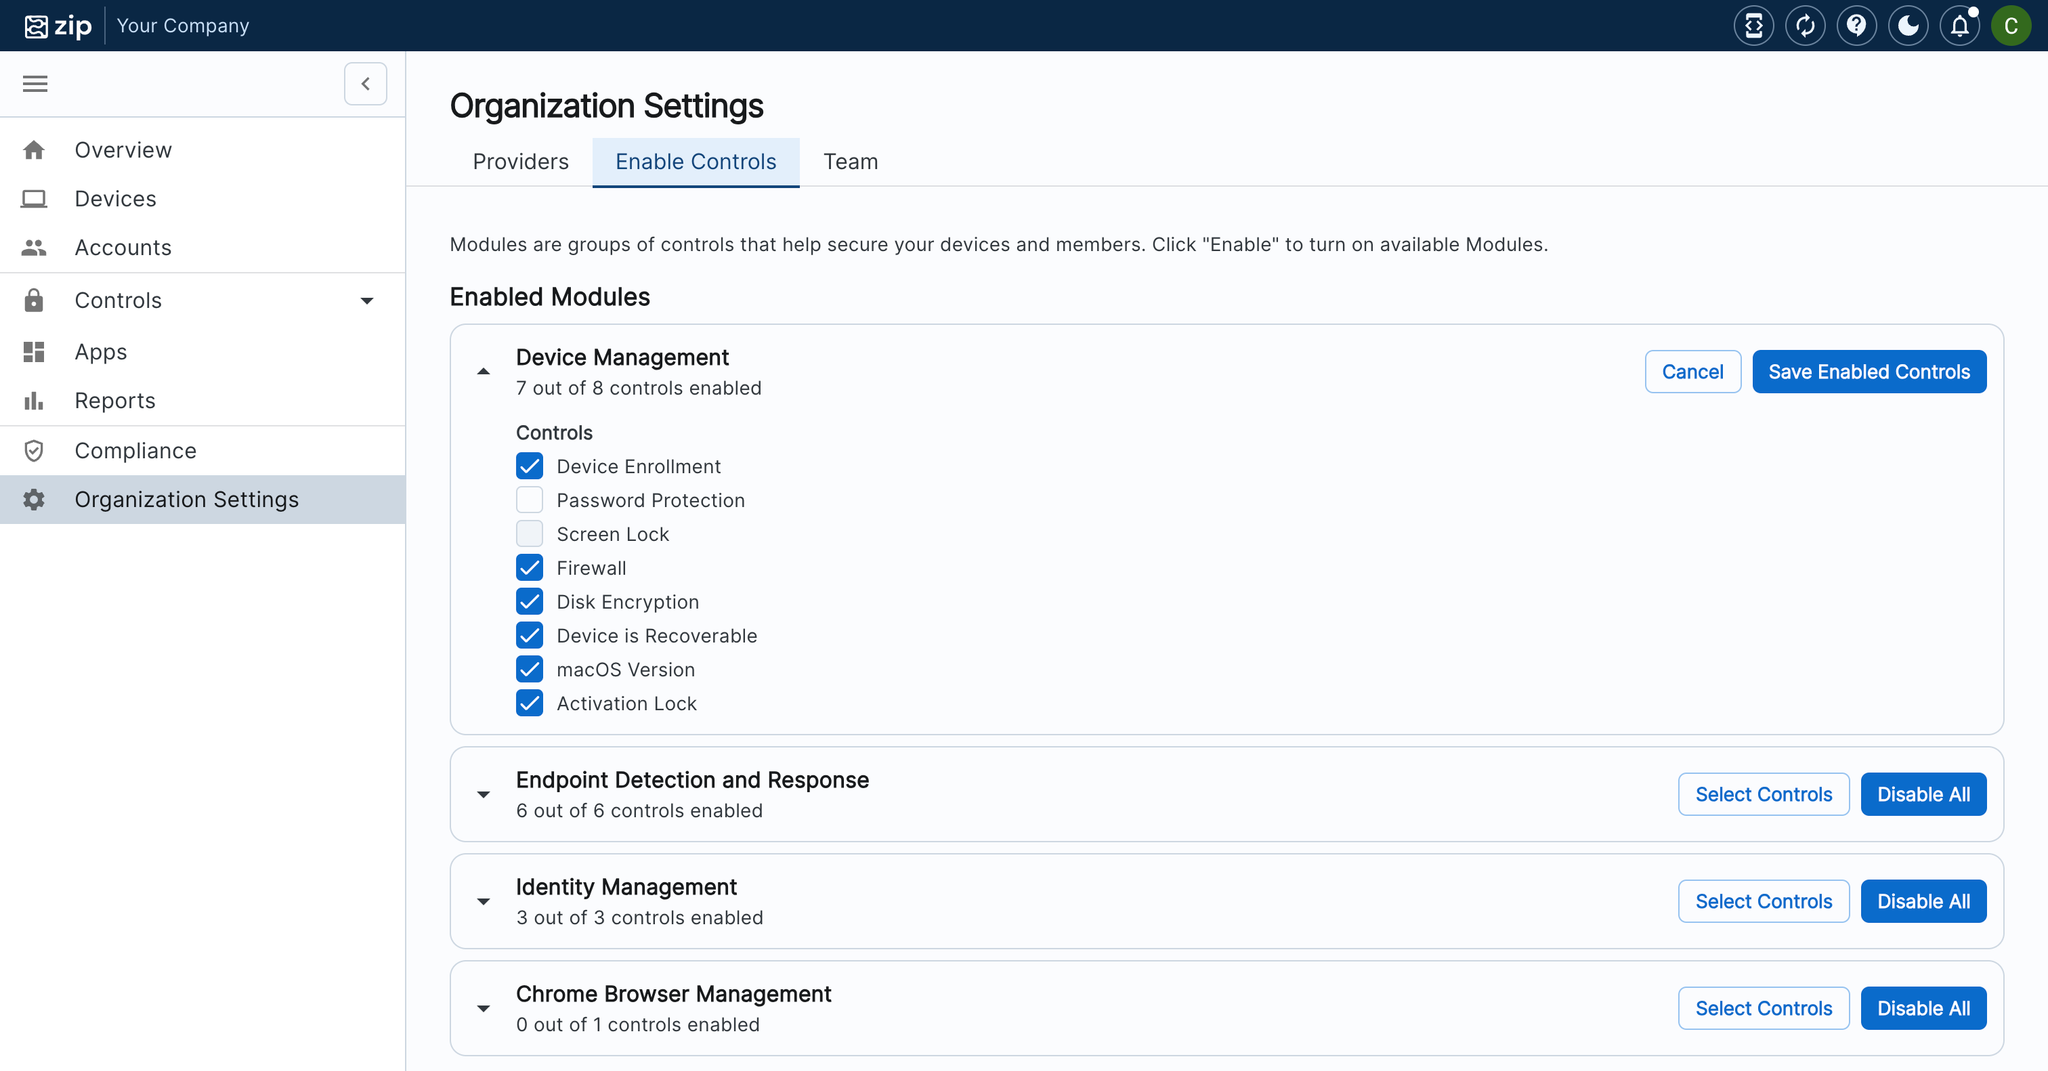Disable the Activation Lock checkbox
The image size is (2048, 1071).
click(x=530, y=703)
